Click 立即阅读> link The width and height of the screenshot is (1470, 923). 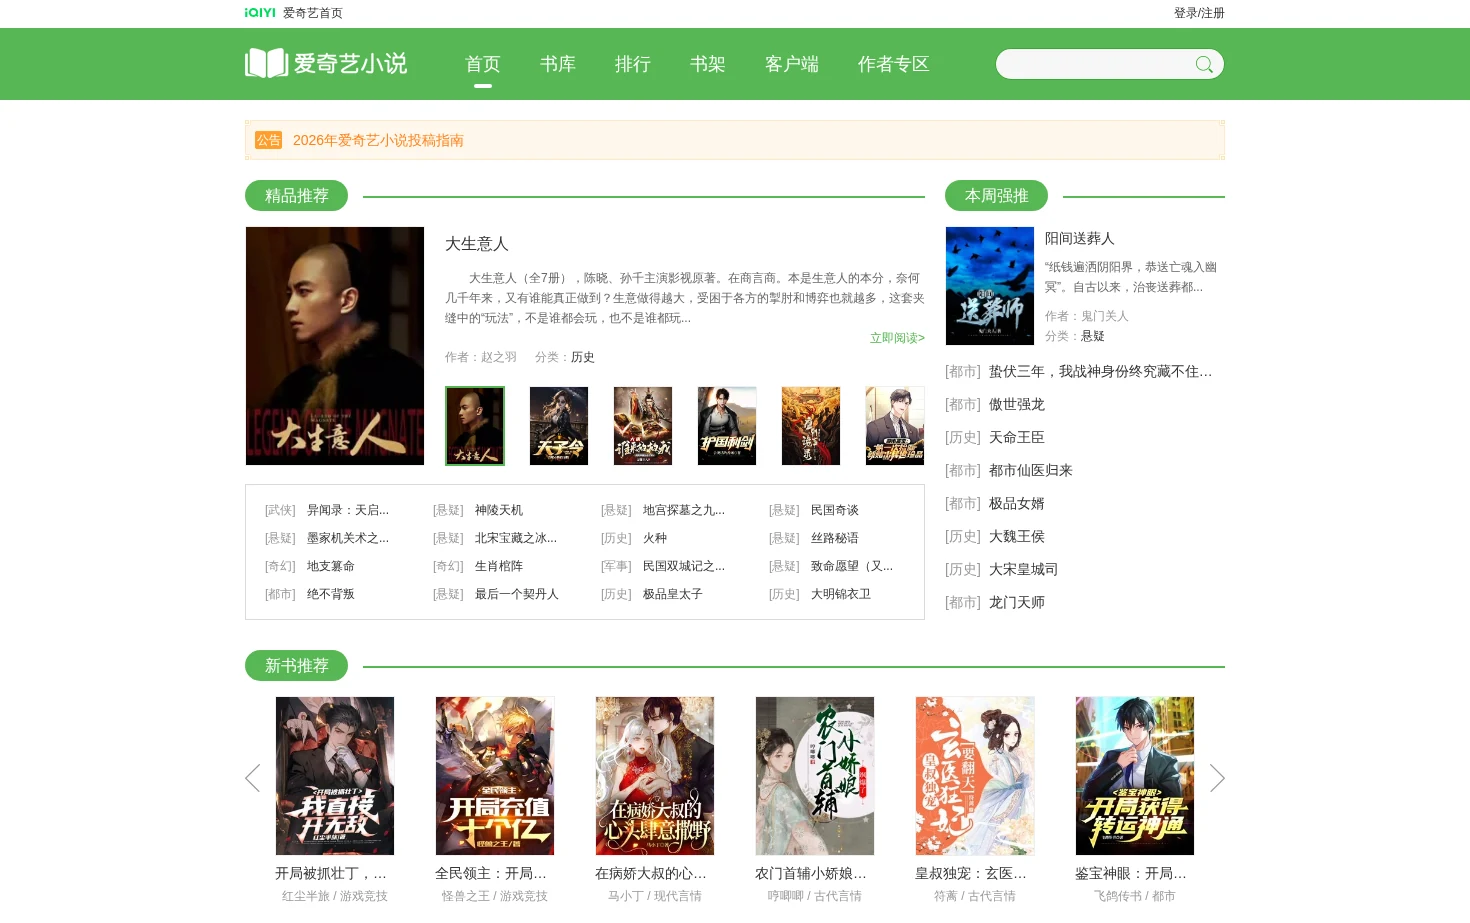tap(897, 338)
